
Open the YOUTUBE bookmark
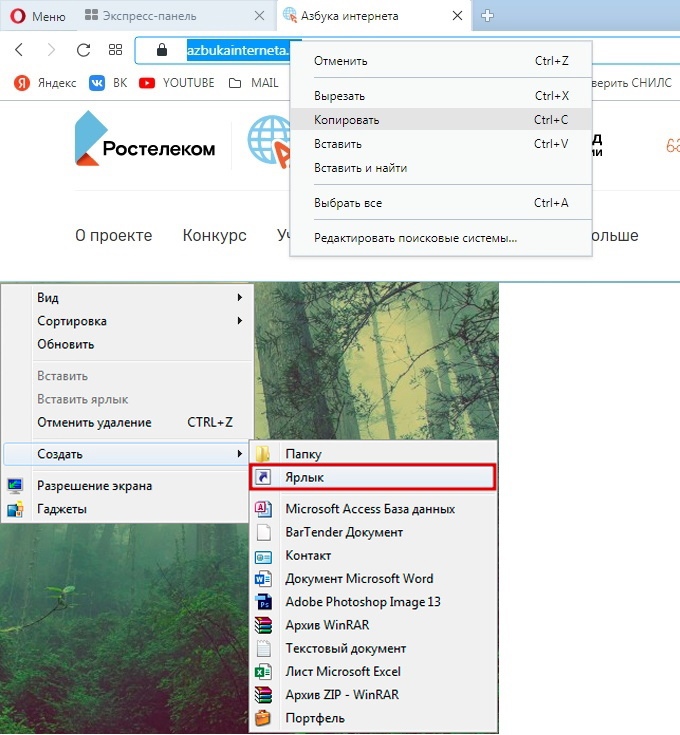click(177, 83)
